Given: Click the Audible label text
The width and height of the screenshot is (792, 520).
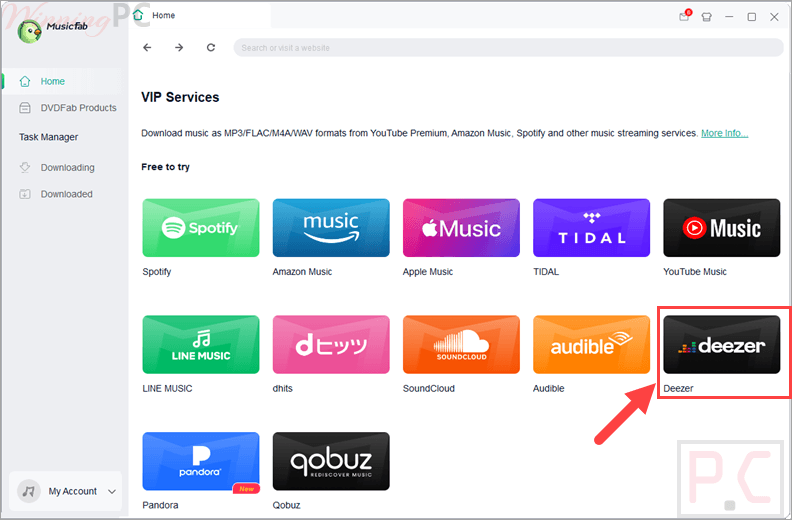Looking at the screenshot, I should tap(549, 389).
